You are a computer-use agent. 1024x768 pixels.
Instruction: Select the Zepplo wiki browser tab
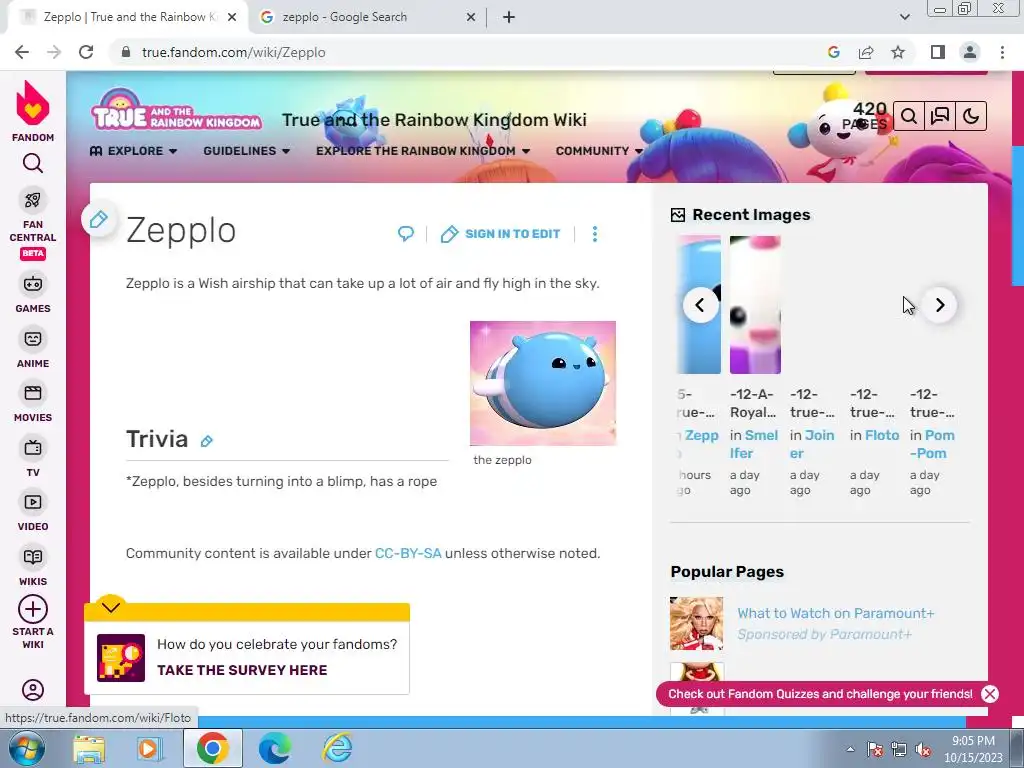coord(127,17)
